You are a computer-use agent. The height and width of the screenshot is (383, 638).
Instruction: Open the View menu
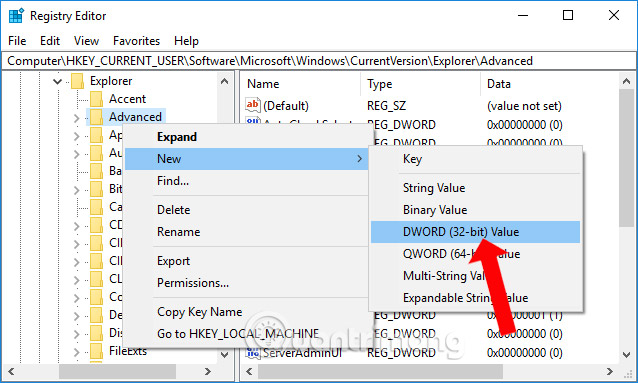point(86,41)
